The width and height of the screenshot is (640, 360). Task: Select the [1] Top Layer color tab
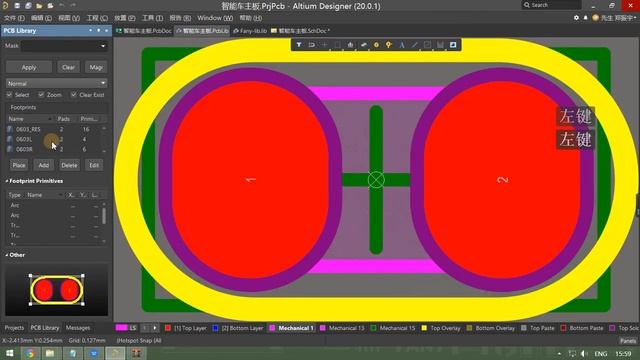[186, 328]
